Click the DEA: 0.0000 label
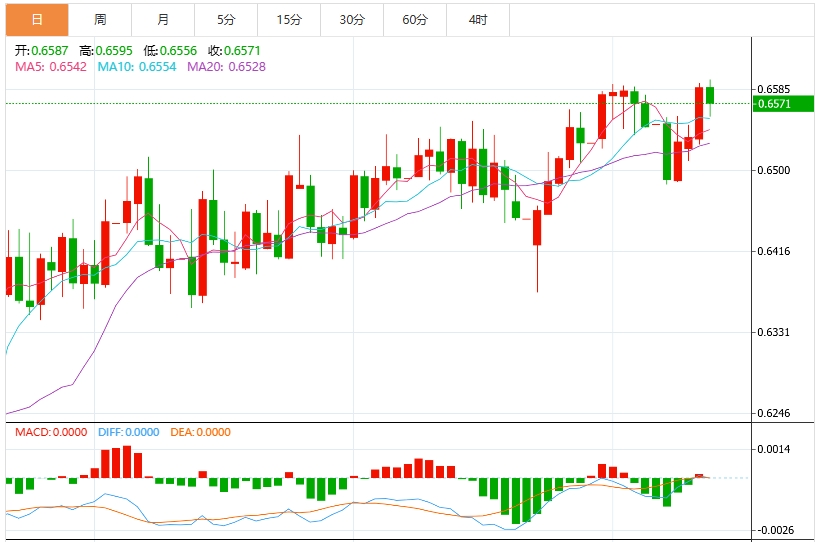 tap(201, 432)
